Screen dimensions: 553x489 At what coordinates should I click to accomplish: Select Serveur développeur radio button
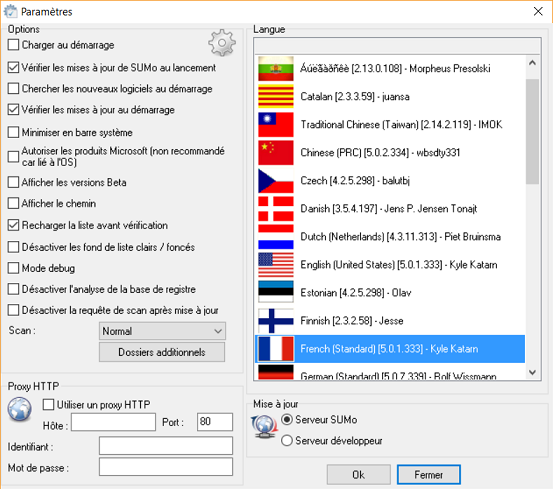coord(287,441)
